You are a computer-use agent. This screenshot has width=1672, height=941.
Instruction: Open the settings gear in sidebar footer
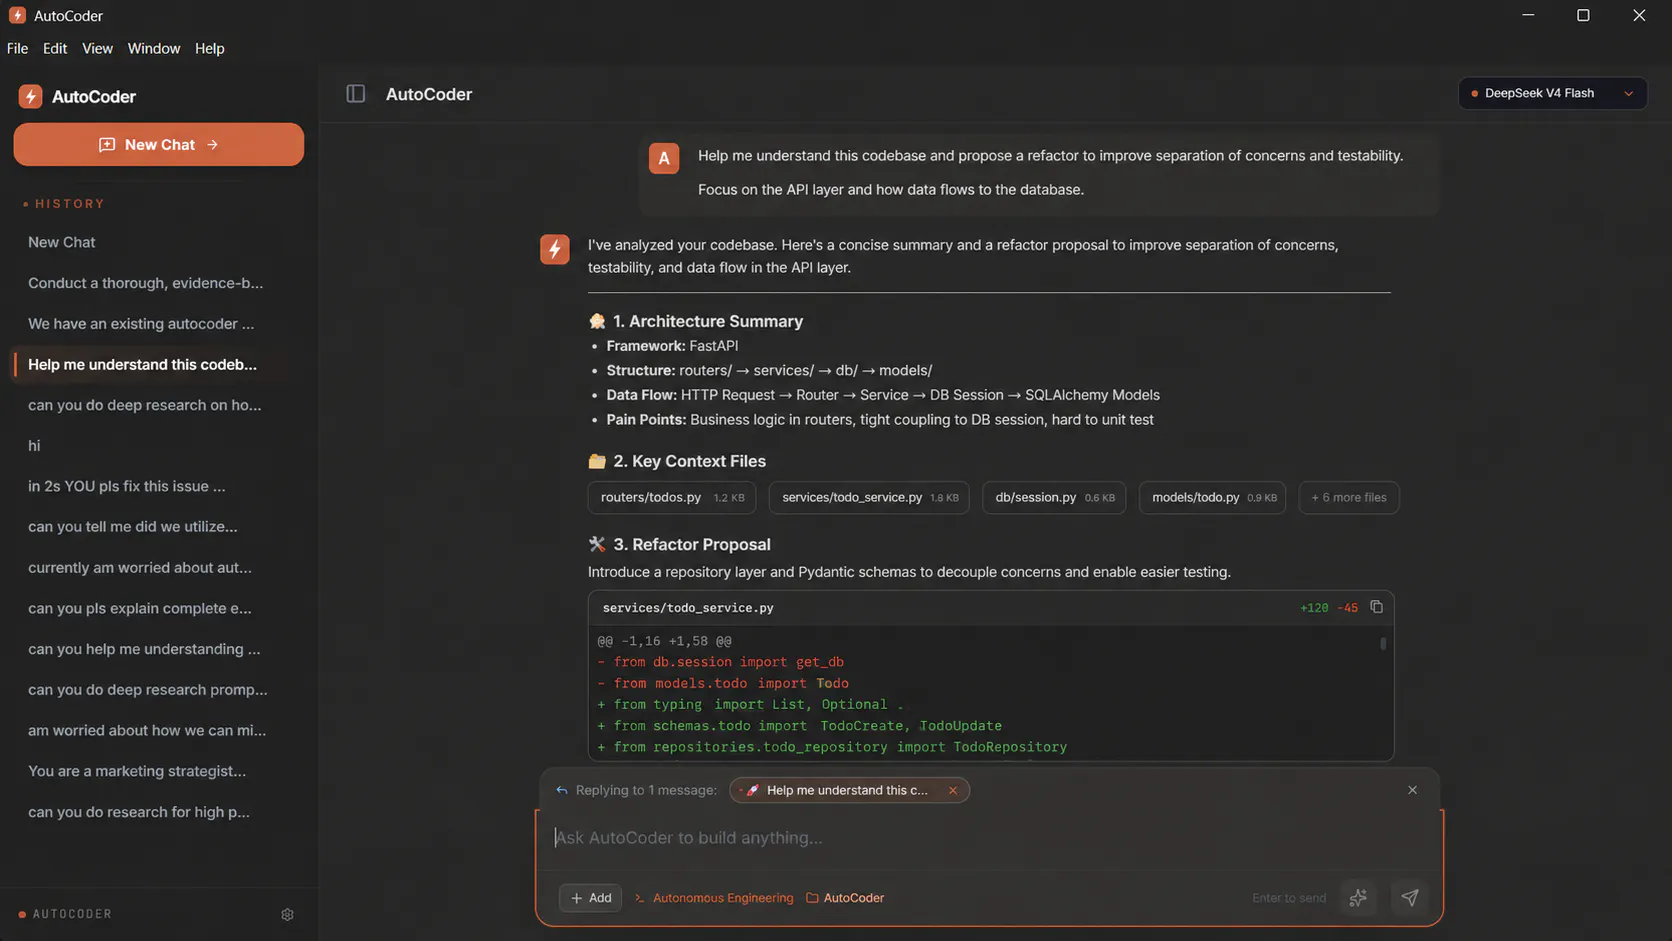tap(287, 914)
